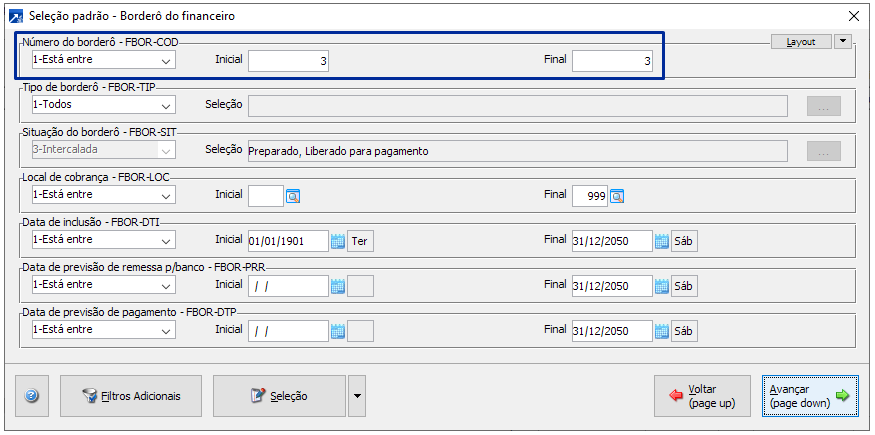Focus Local de cobrança Final field 999
This screenshot has height=435, width=875.
coord(590,196)
